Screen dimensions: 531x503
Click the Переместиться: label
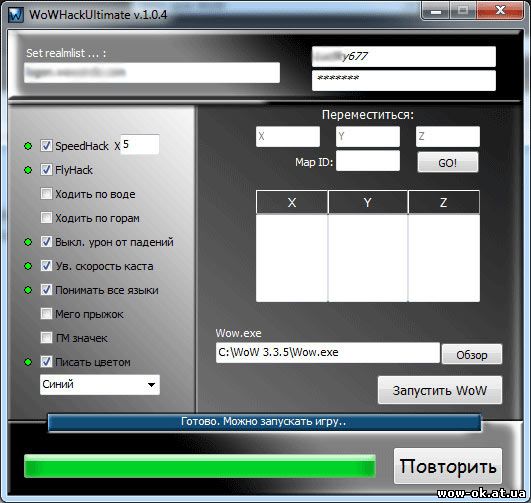pyautogui.click(x=368, y=115)
